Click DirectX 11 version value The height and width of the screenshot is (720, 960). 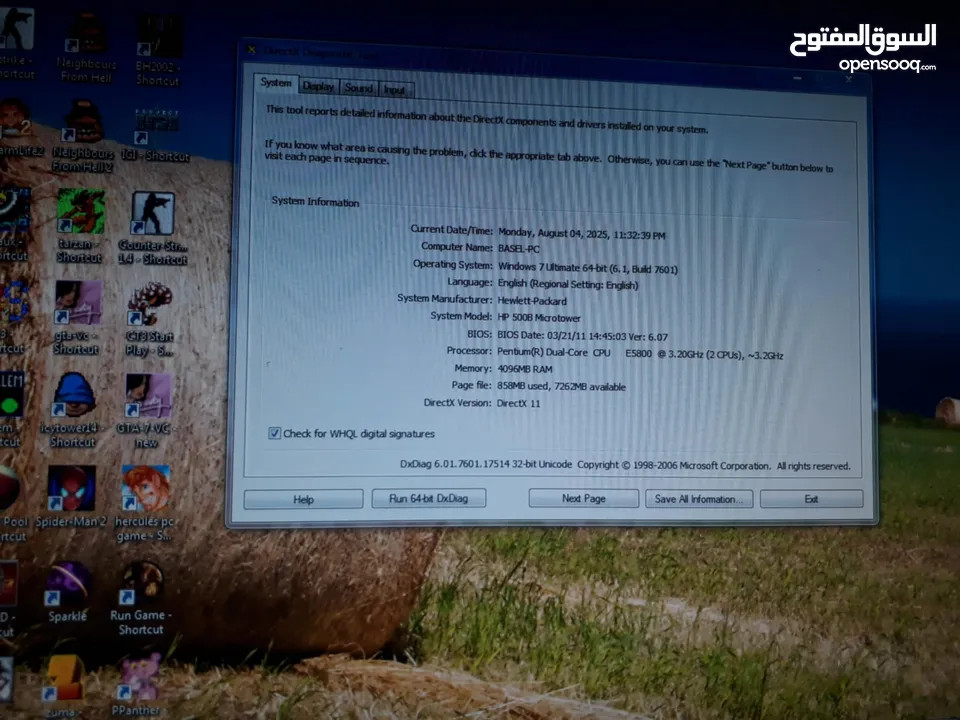click(519, 403)
